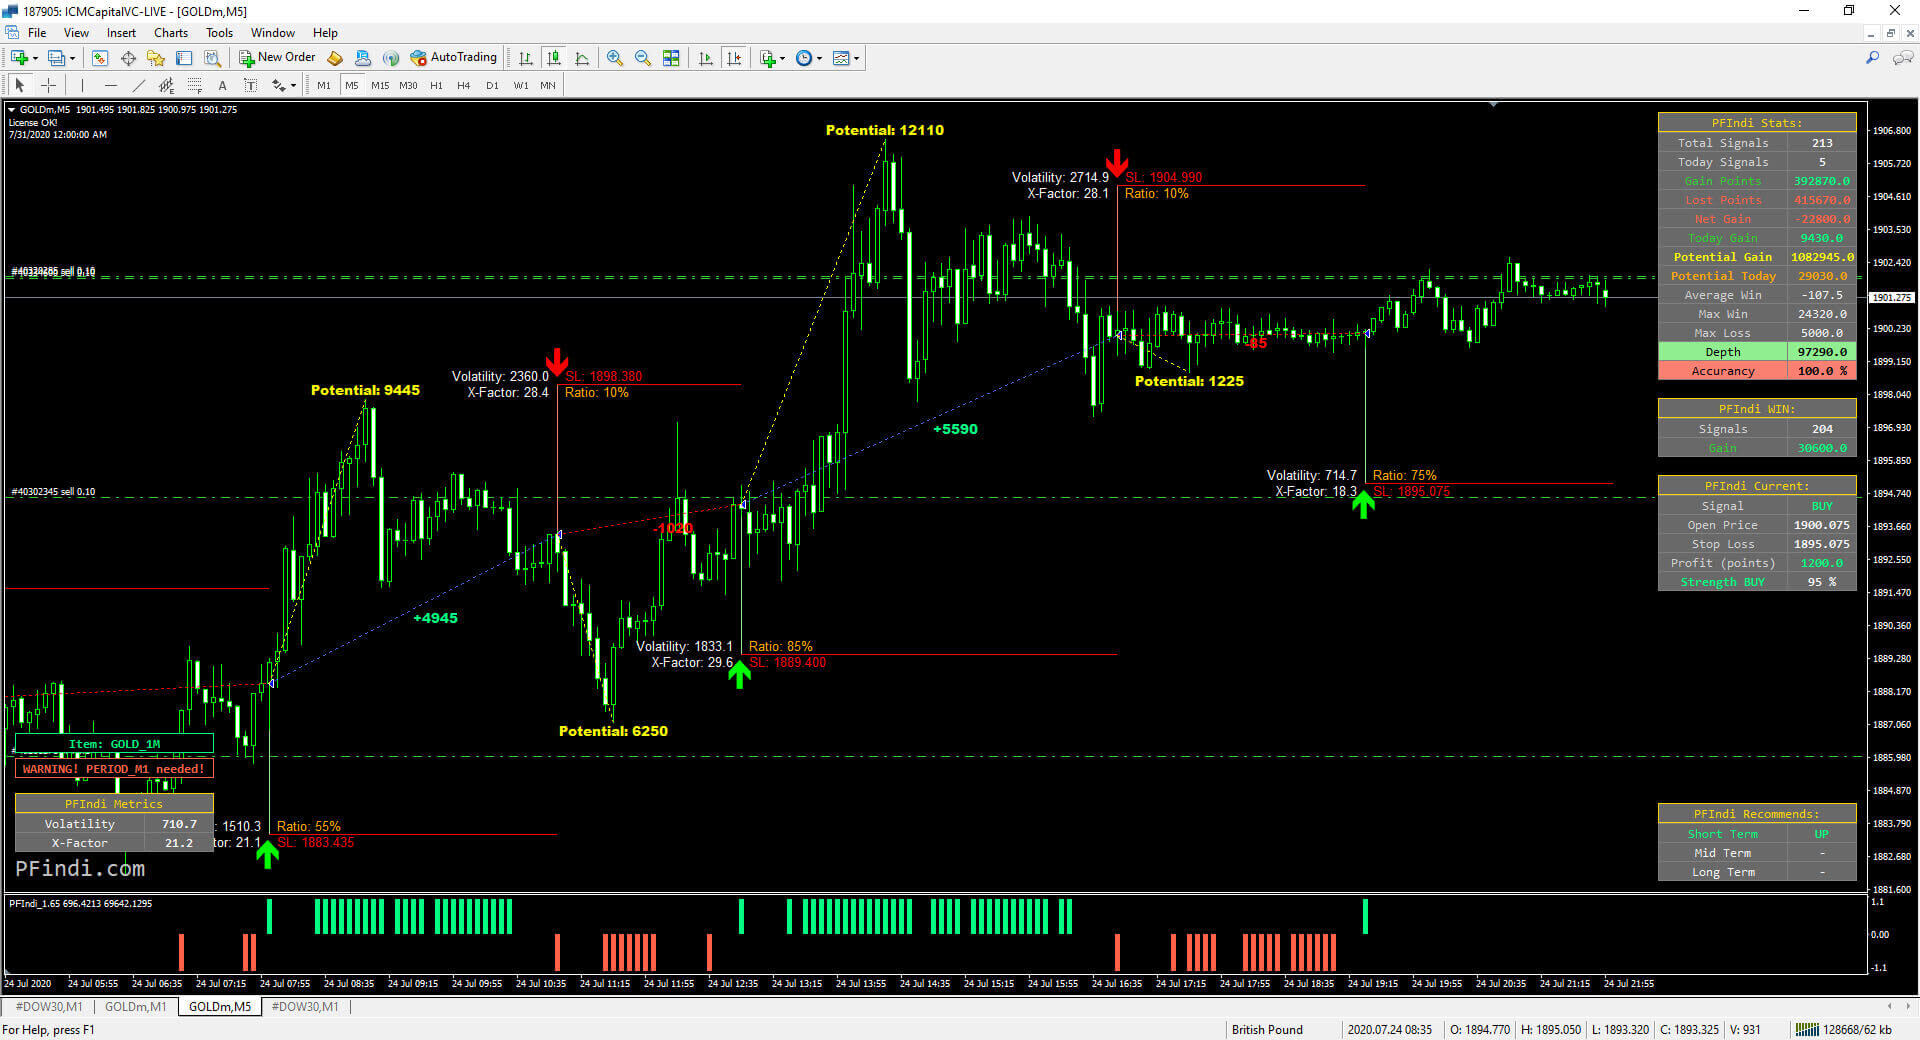Zoom in on the chart
Image resolution: width=1920 pixels, height=1040 pixels.
tap(614, 58)
